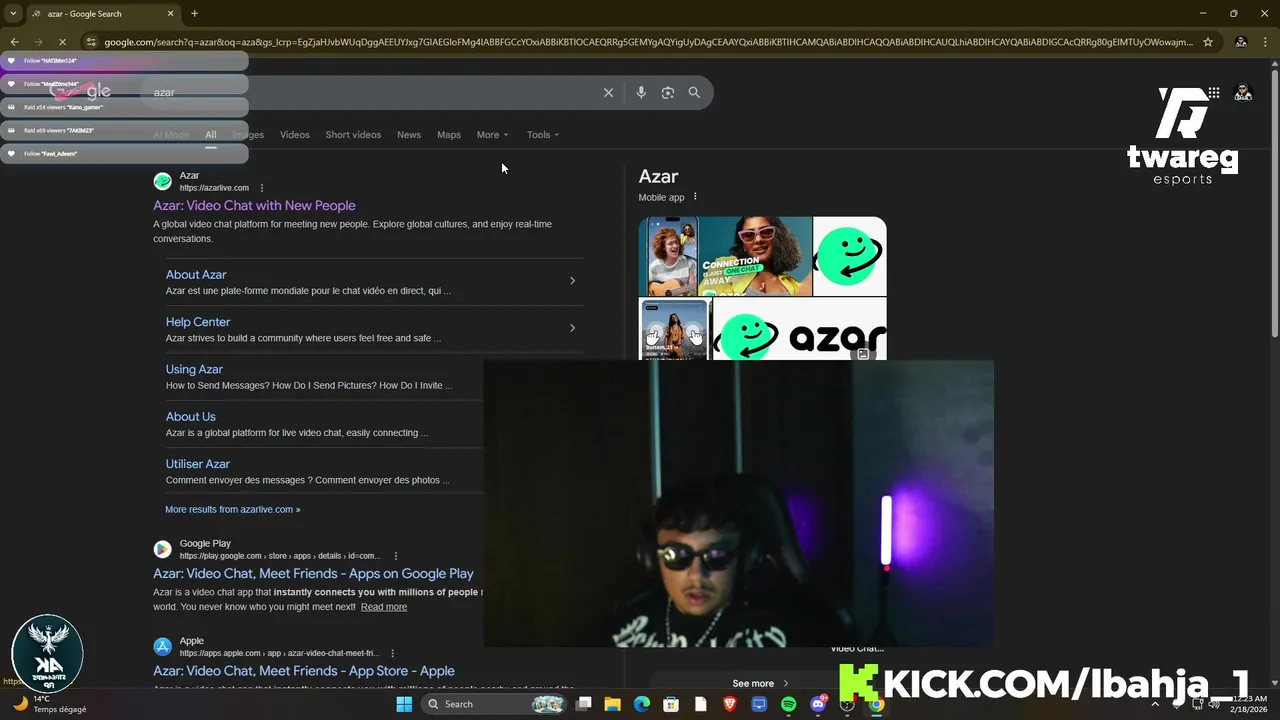Open the Chrome profile icon in the toolbar
The width and height of the screenshot is (1280, 720).
pos(1241,42)
